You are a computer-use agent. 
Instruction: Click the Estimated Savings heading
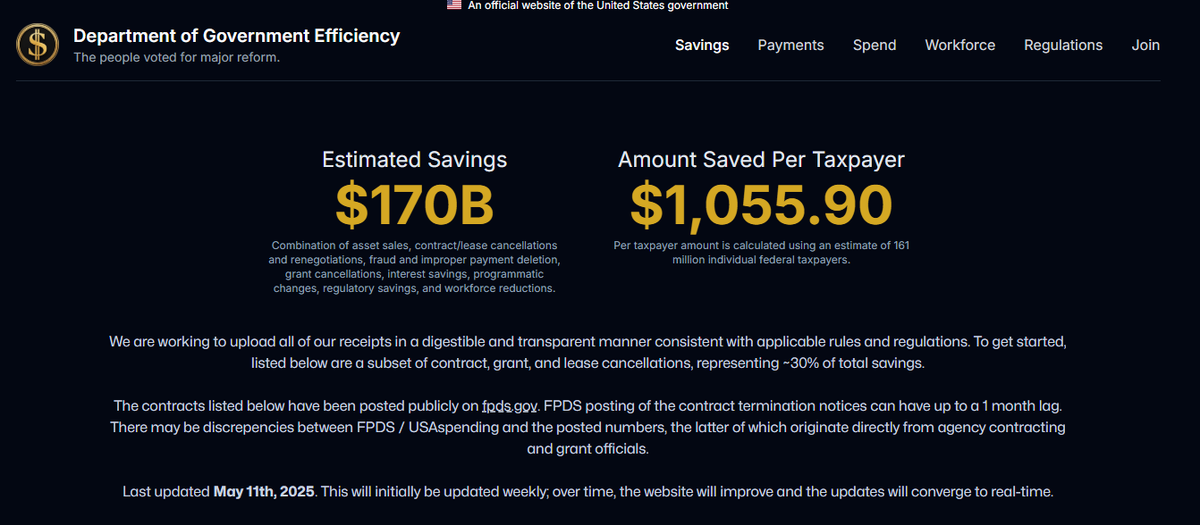point(414,160)
